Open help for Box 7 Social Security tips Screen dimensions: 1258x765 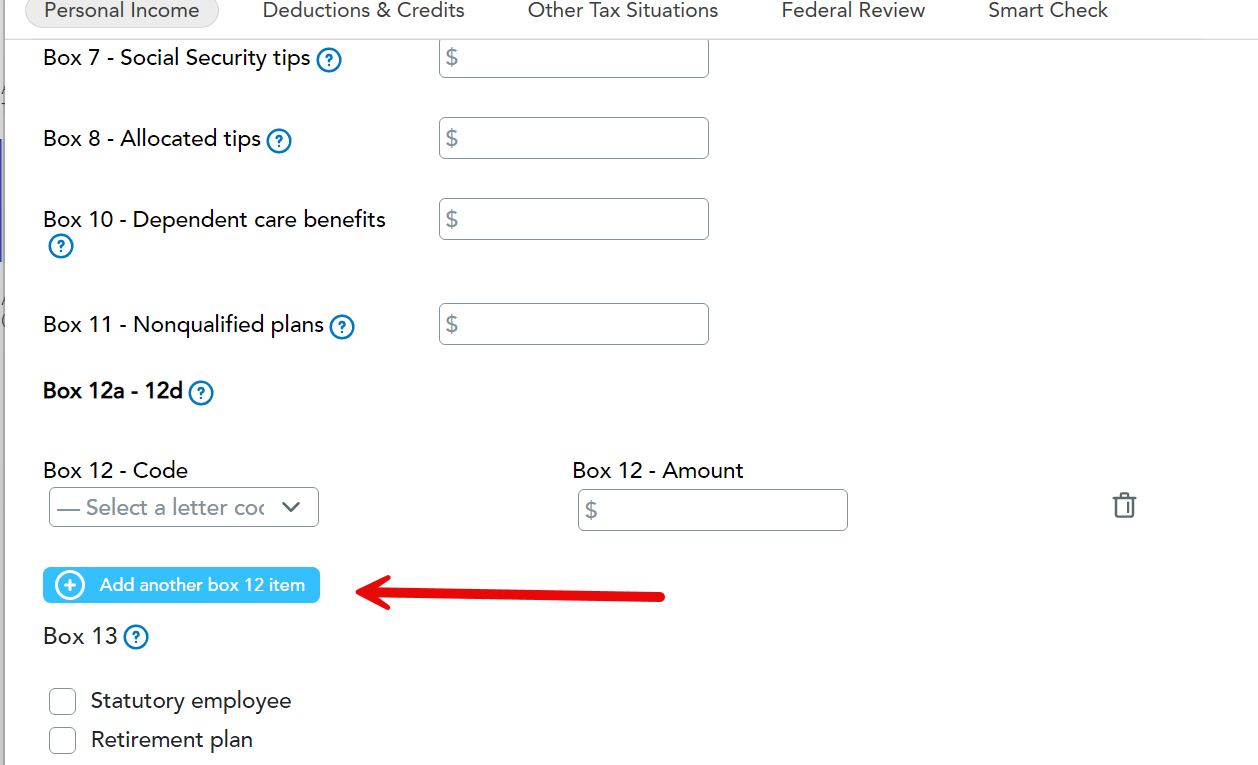[x=329, y=60]
